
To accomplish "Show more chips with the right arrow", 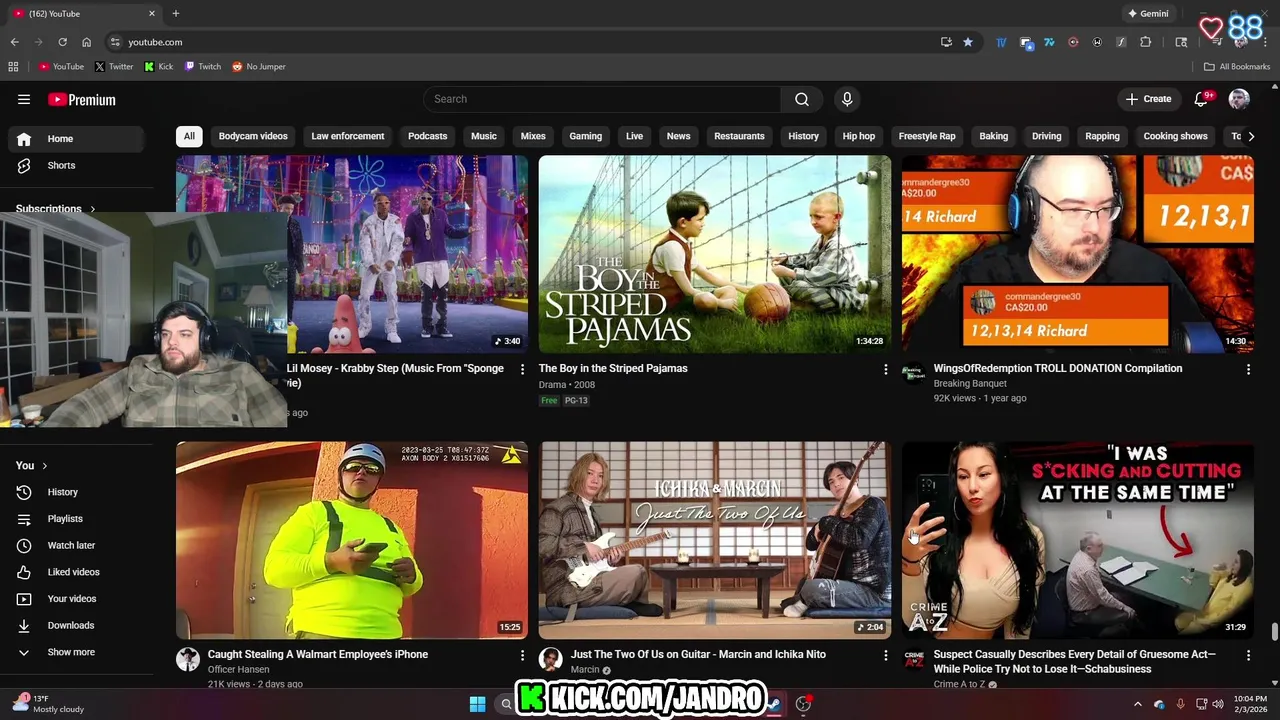I will [x=1250, y=136].
